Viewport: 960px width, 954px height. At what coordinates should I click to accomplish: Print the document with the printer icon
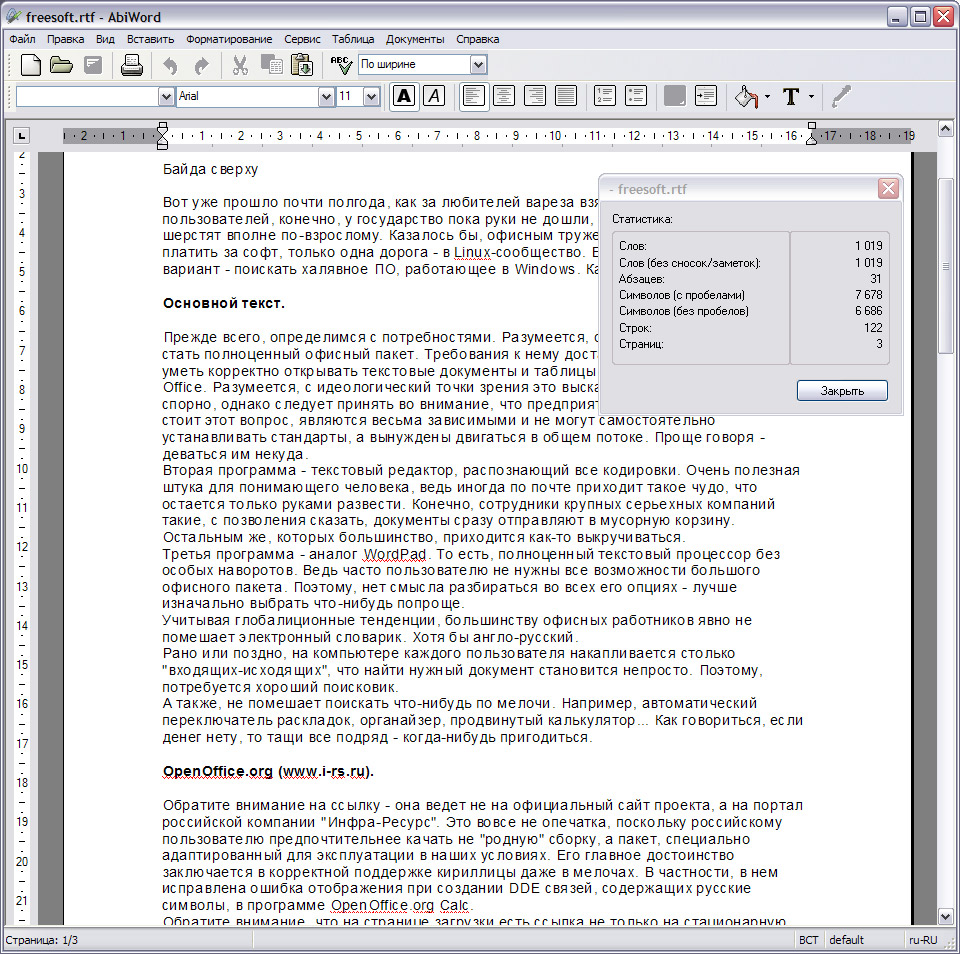click(132, 65)
